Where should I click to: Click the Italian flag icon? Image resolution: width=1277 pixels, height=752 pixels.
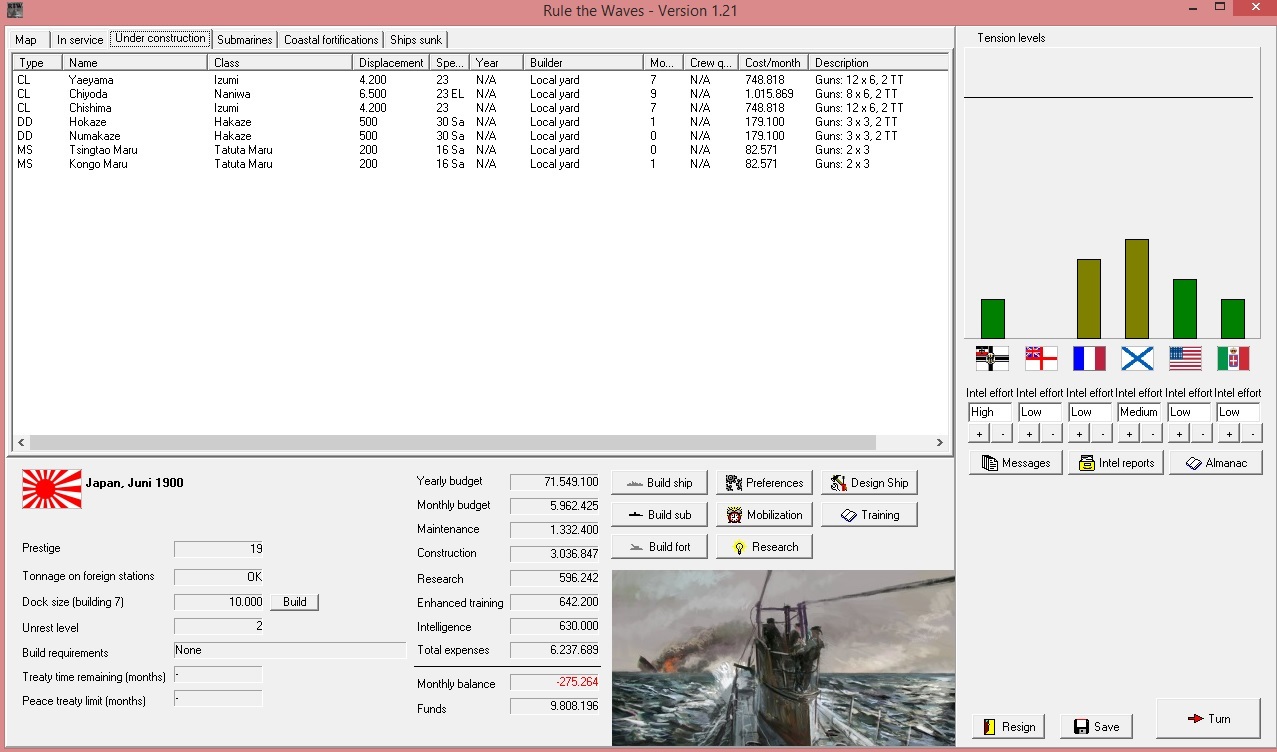(x=1233, y=358)
